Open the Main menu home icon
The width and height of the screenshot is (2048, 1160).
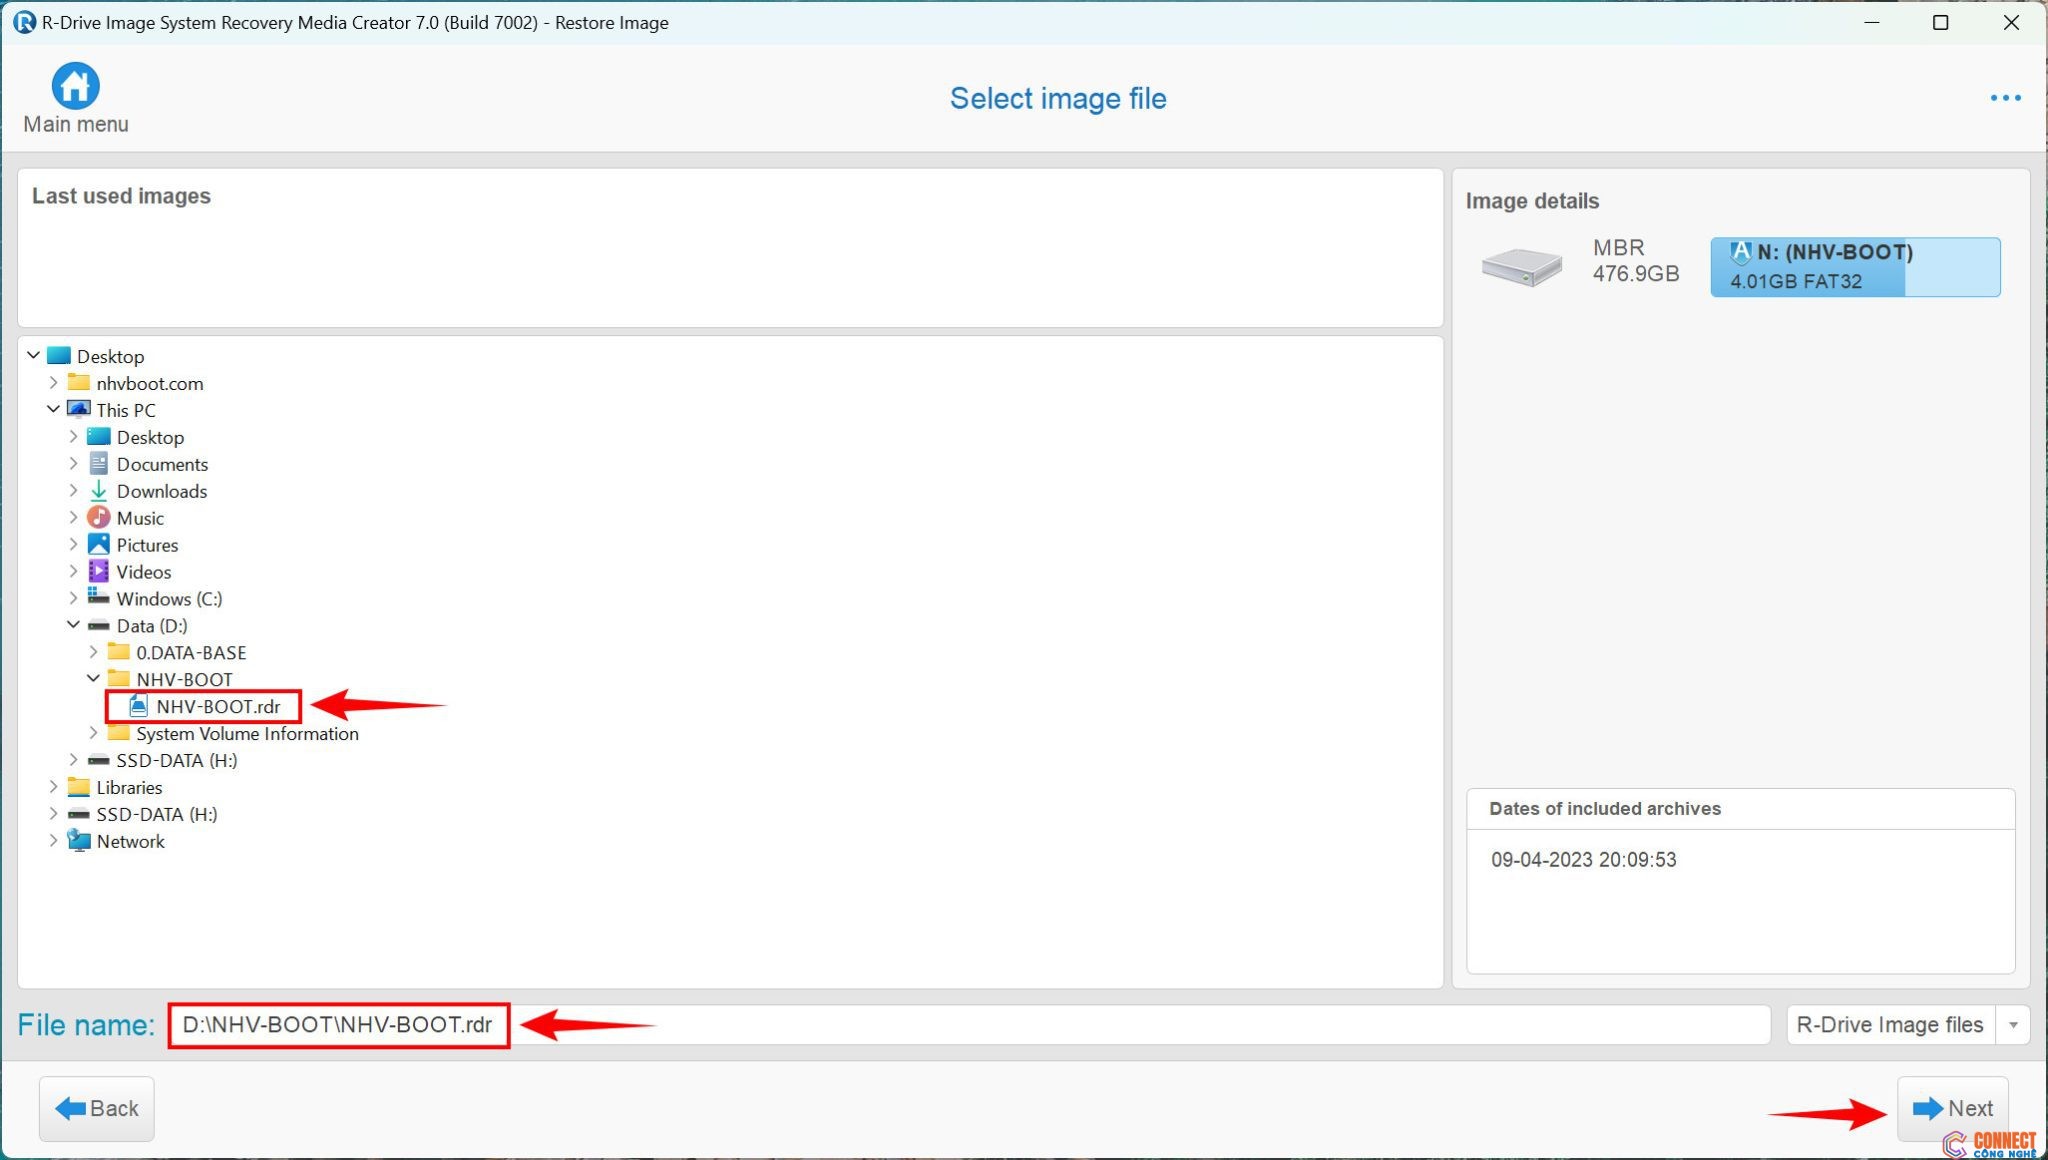click(75, 86)
